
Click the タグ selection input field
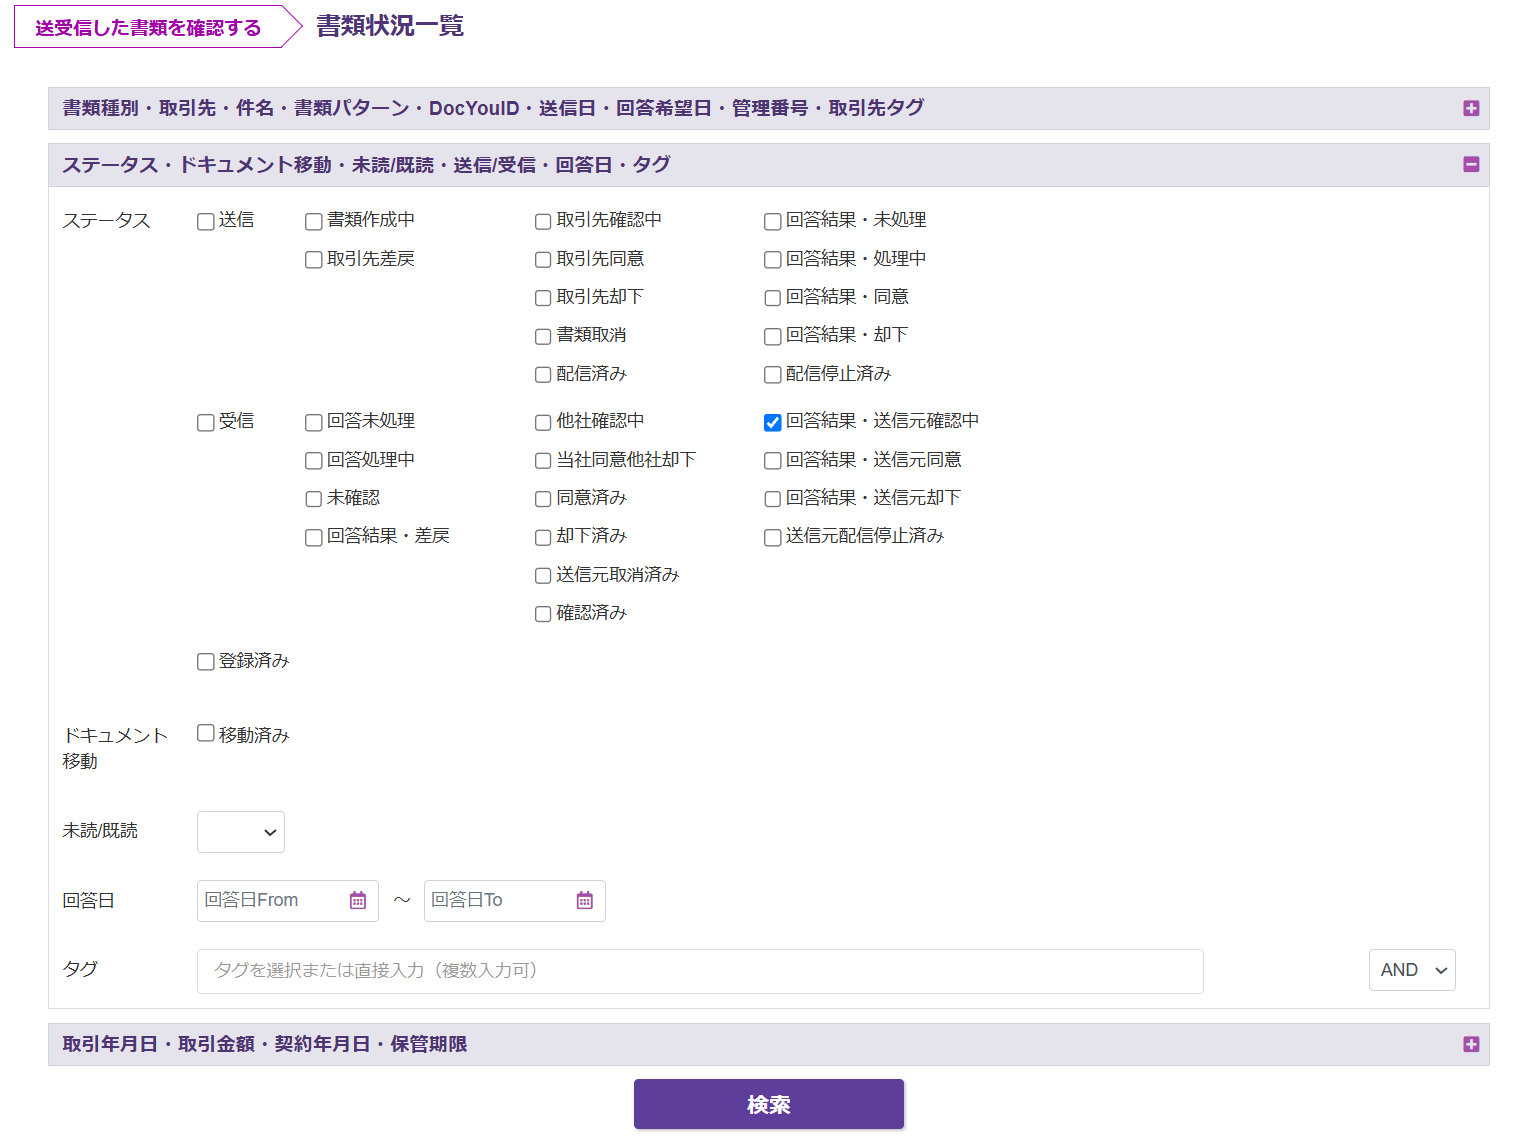click(700, 971)
